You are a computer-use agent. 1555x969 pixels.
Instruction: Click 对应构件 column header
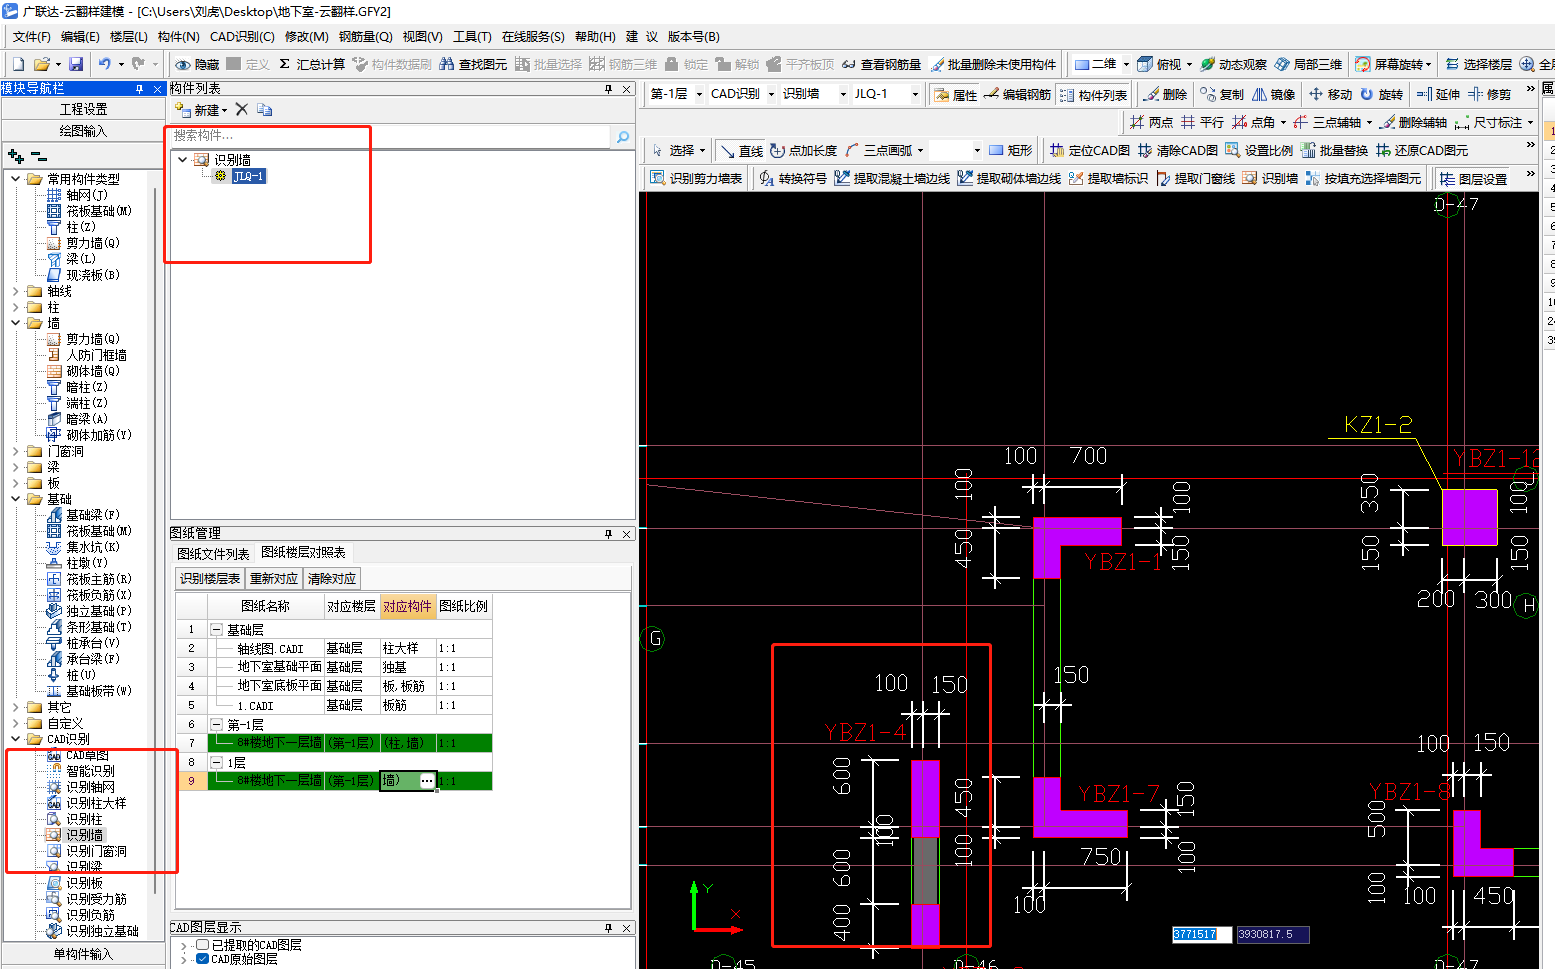[x=407, y=606]
